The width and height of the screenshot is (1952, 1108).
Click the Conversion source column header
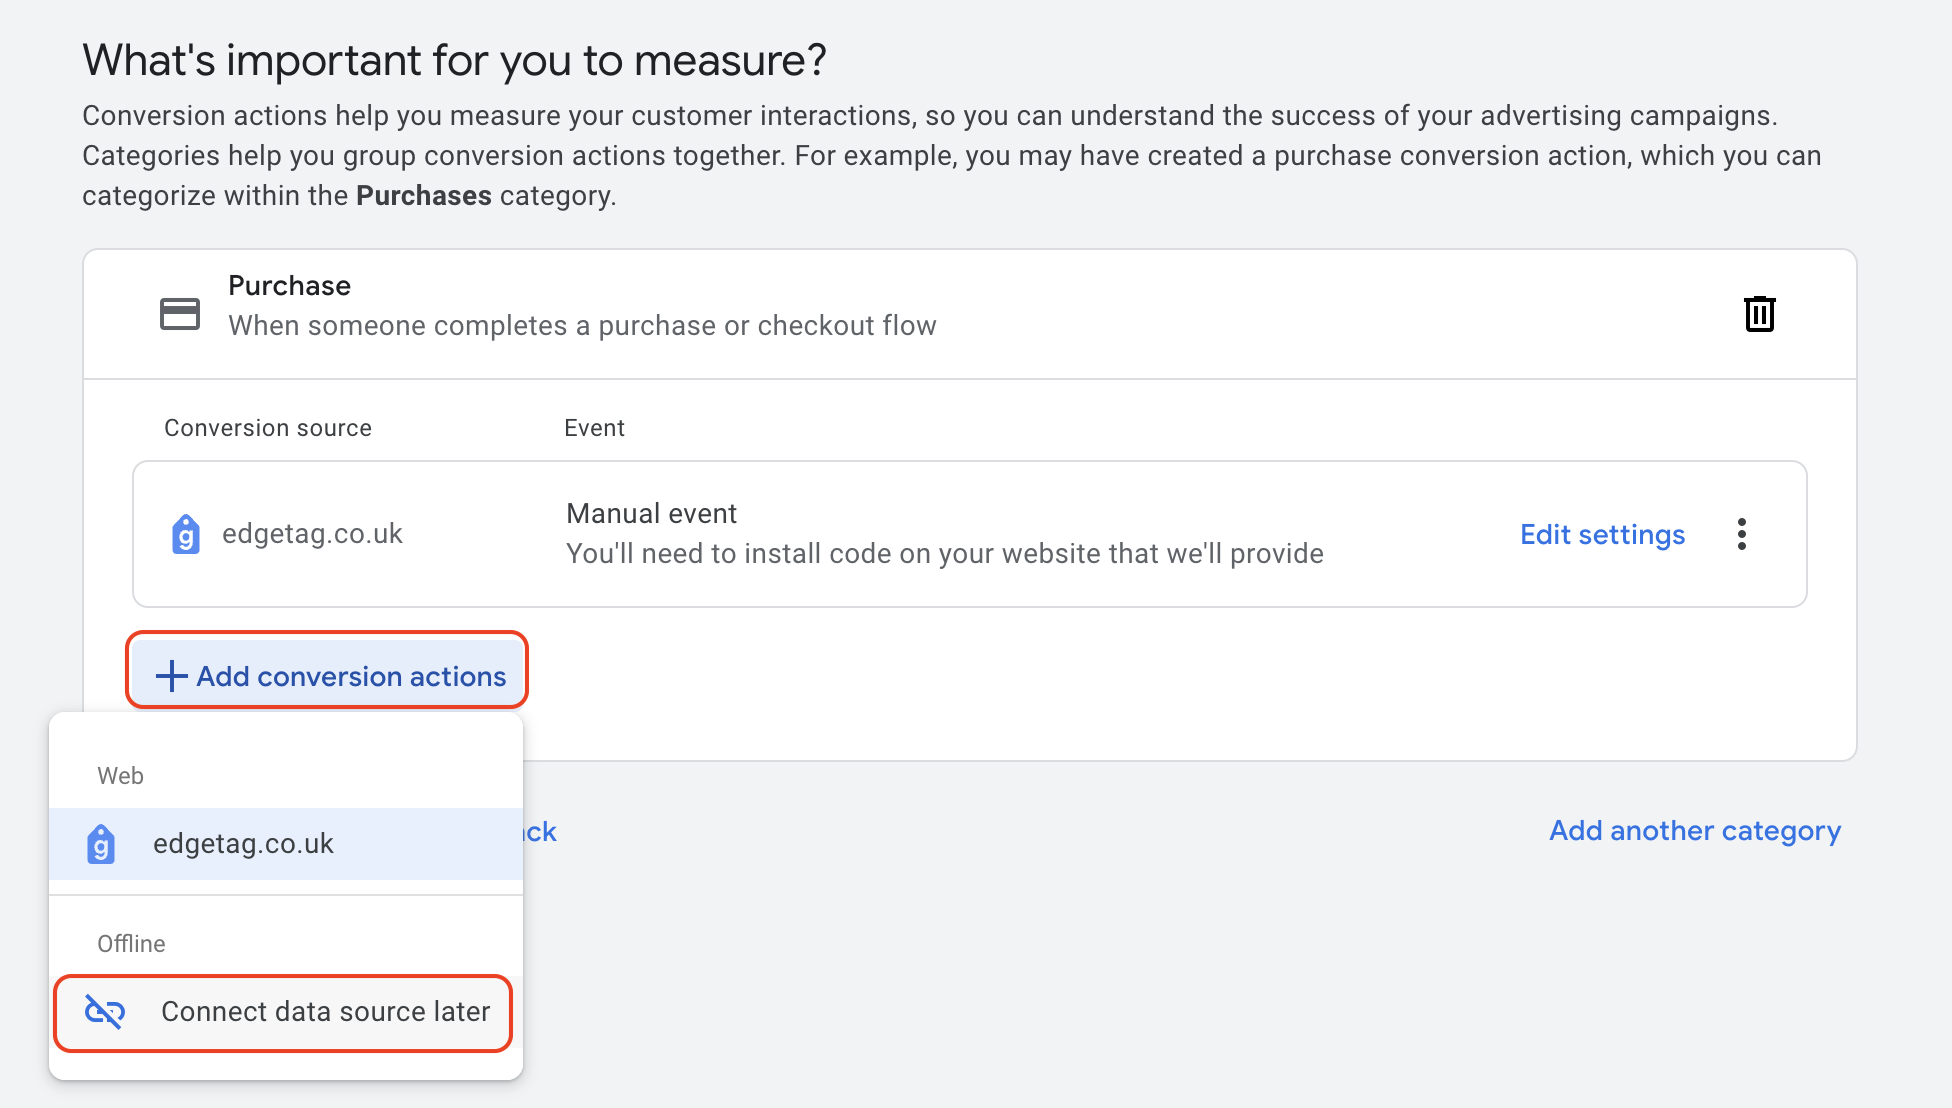coord(268,428)
